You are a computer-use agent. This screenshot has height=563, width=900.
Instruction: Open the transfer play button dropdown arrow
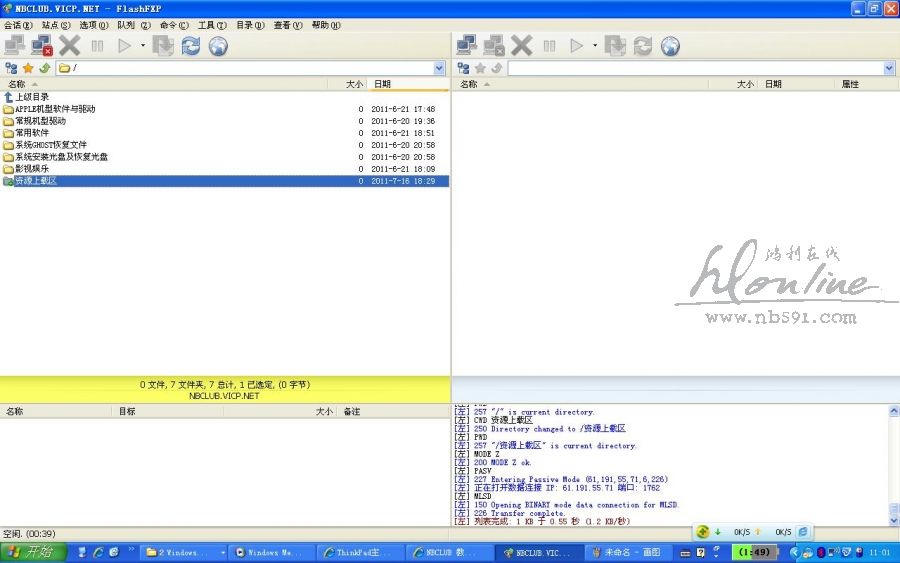coord(142,45)
